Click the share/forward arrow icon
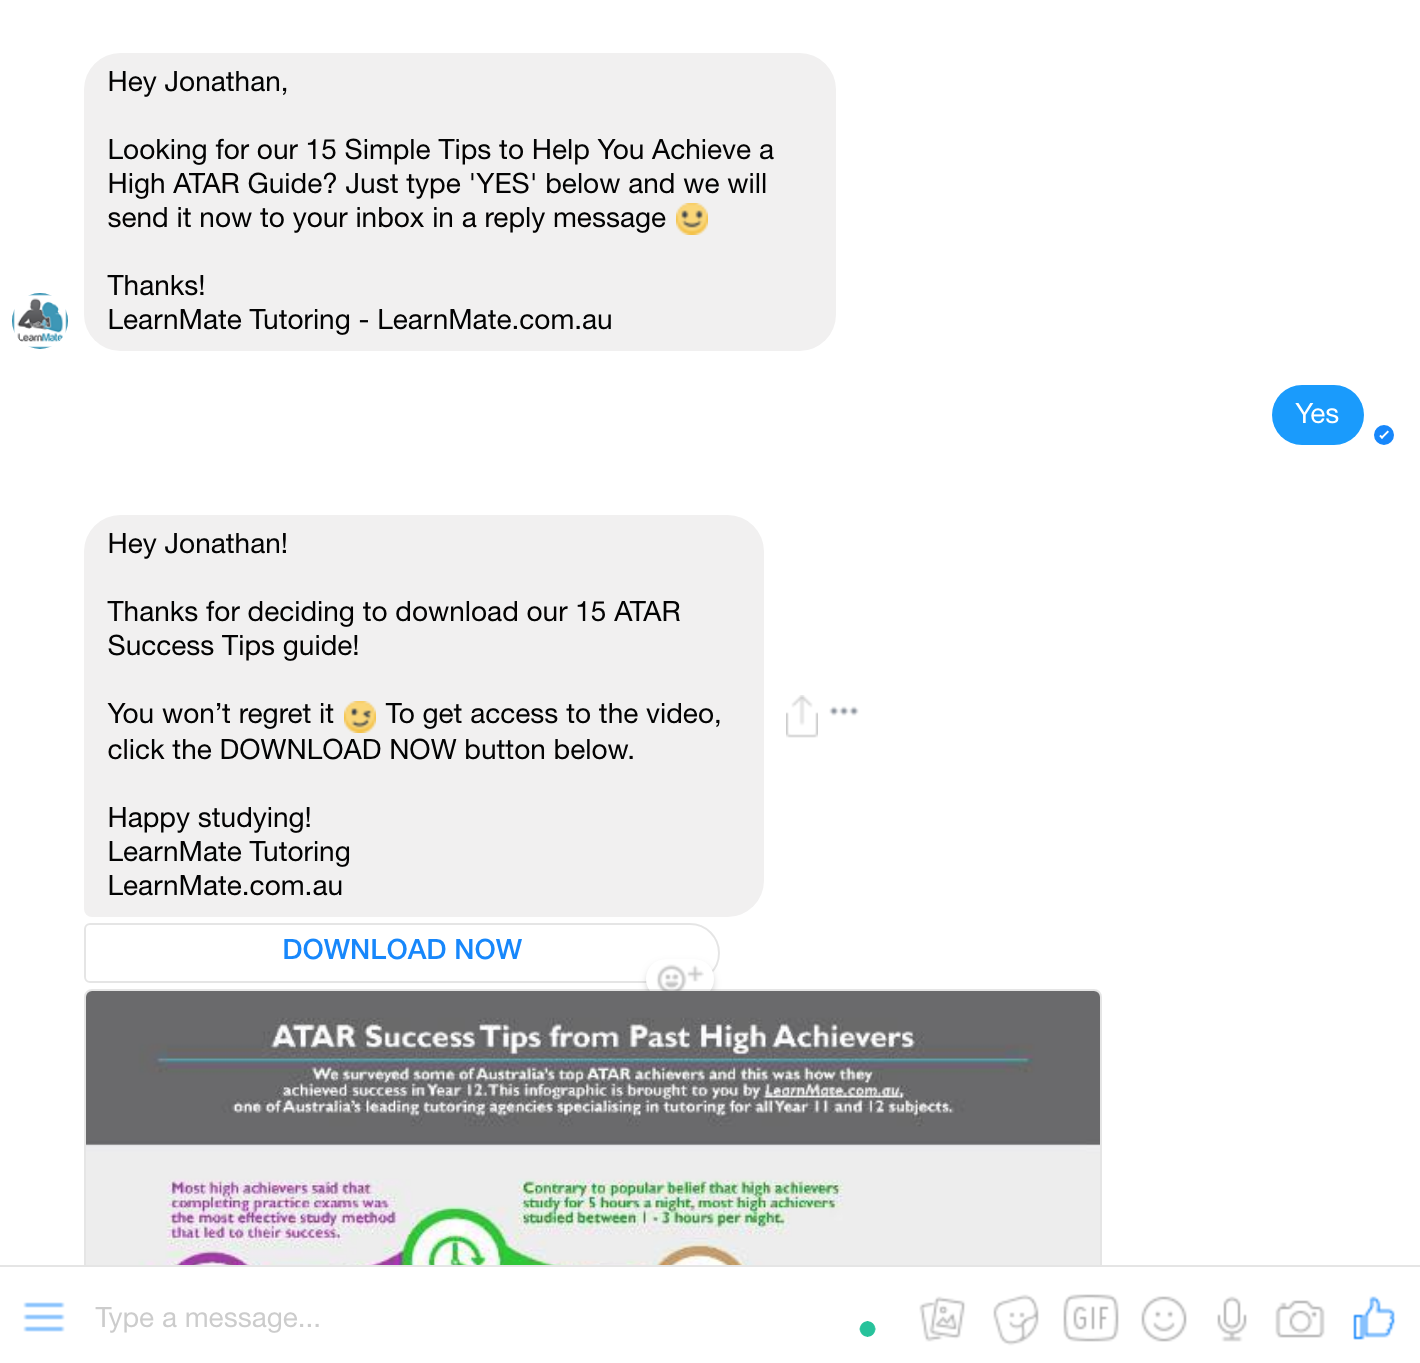This screenshot has width=1420, height=1363. pyautogui.click(x=802, y=716)
